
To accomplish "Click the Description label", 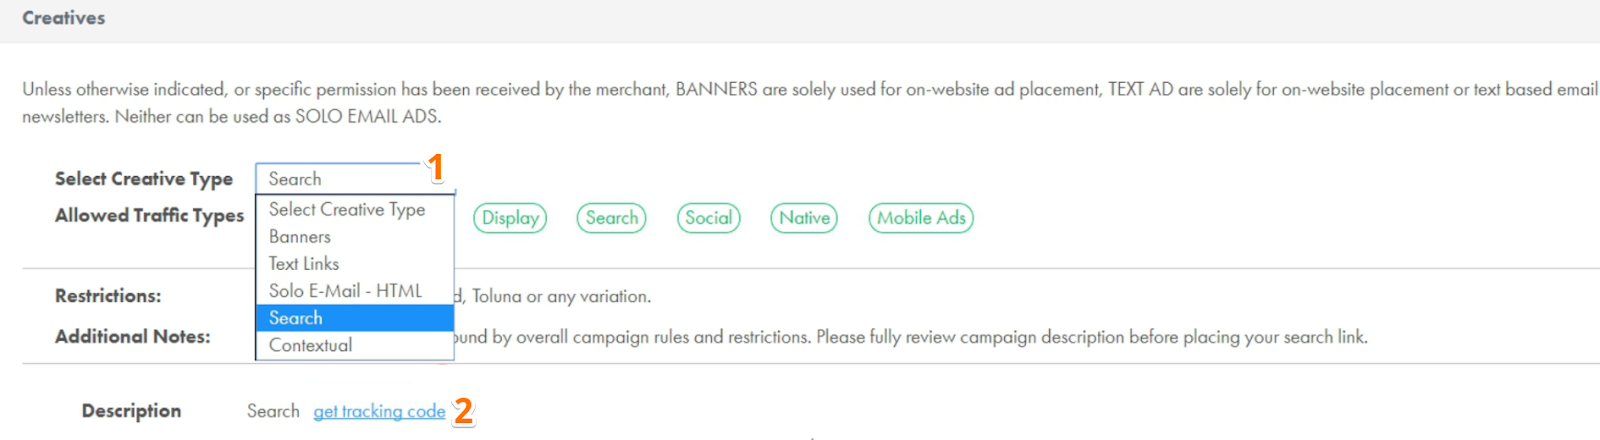I will coord(131,411).
